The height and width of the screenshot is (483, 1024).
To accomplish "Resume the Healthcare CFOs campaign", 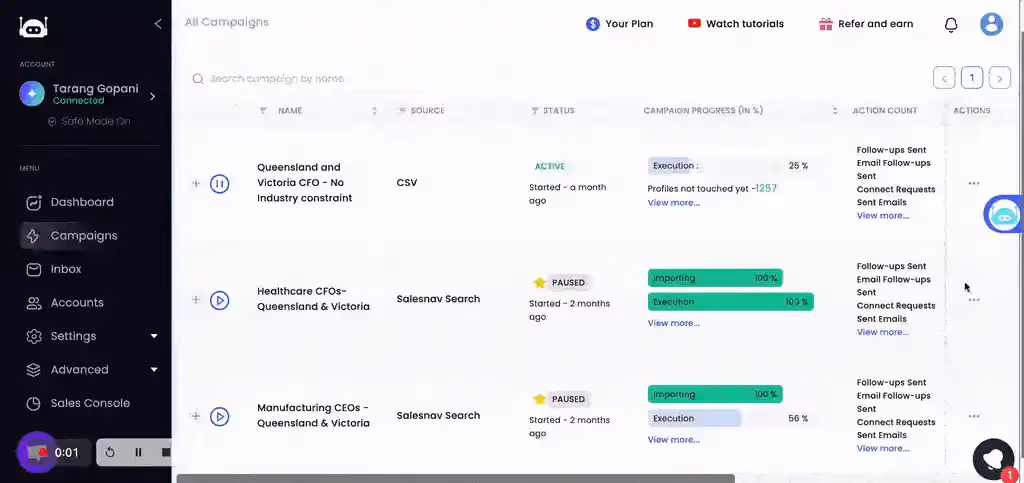I will 219,300.
